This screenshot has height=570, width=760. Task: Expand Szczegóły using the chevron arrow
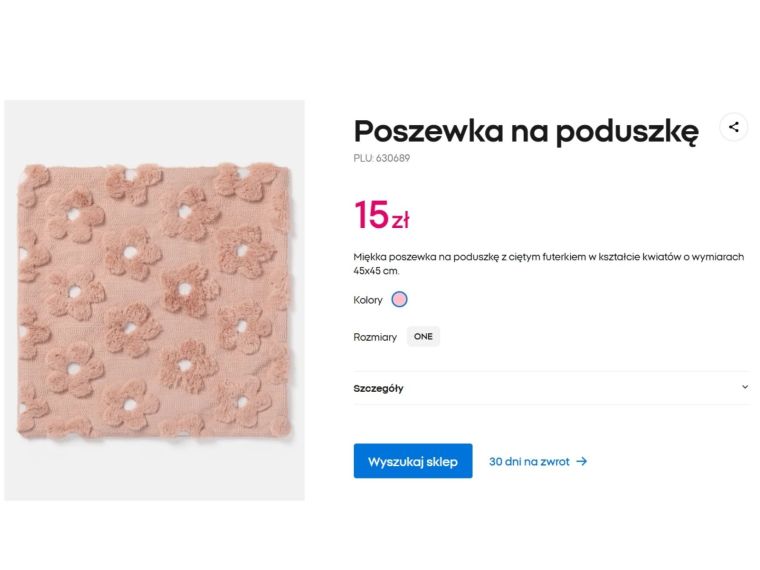pos(744,387)
